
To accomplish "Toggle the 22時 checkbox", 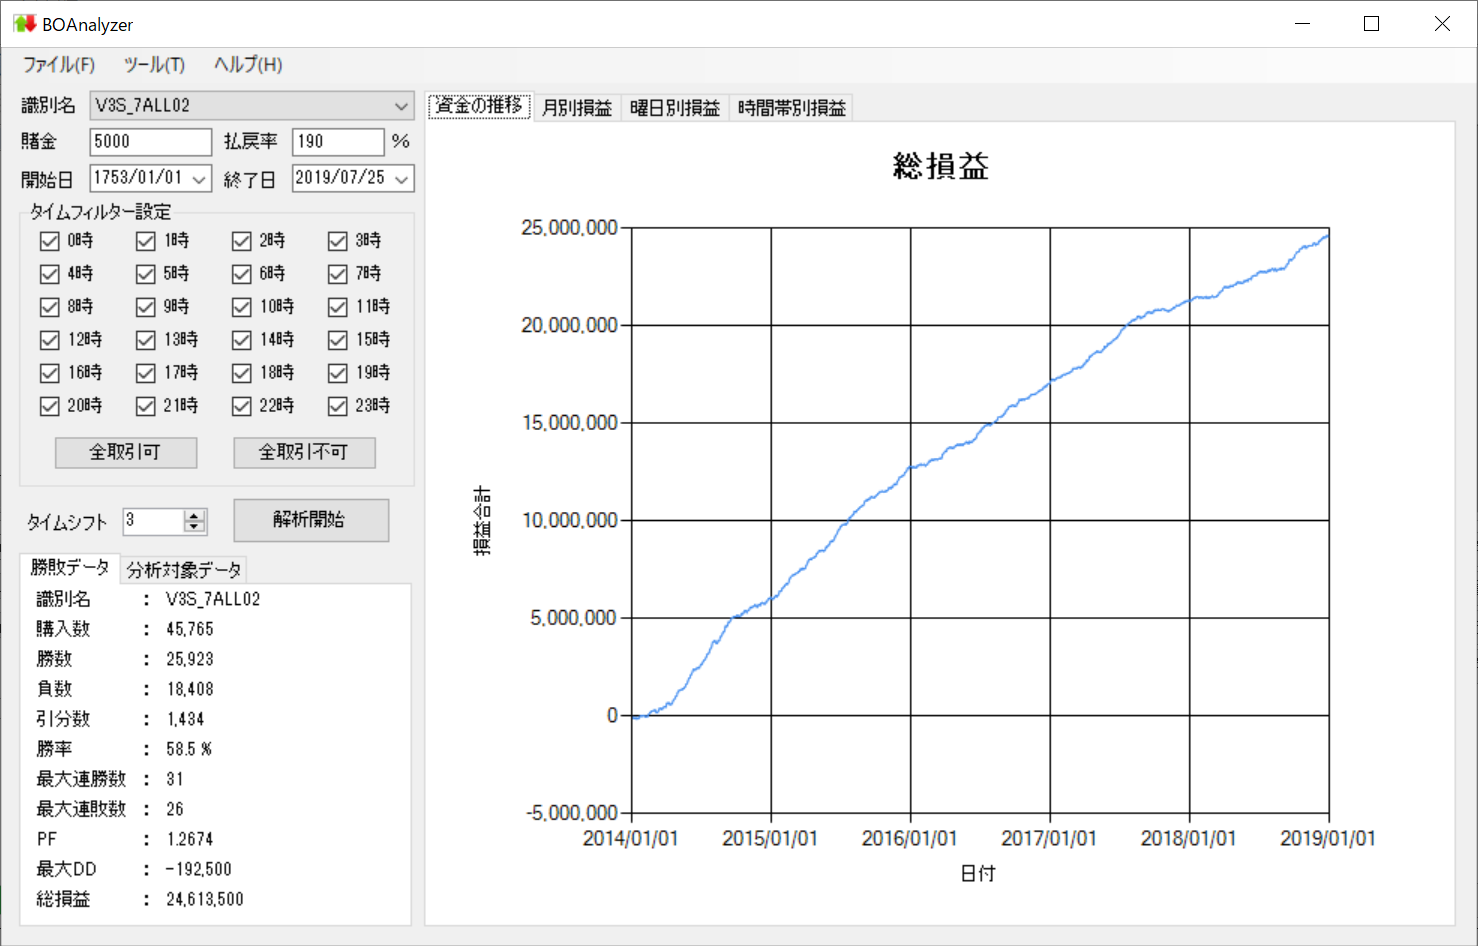I will pyautogui.click(x=242, y=406).
